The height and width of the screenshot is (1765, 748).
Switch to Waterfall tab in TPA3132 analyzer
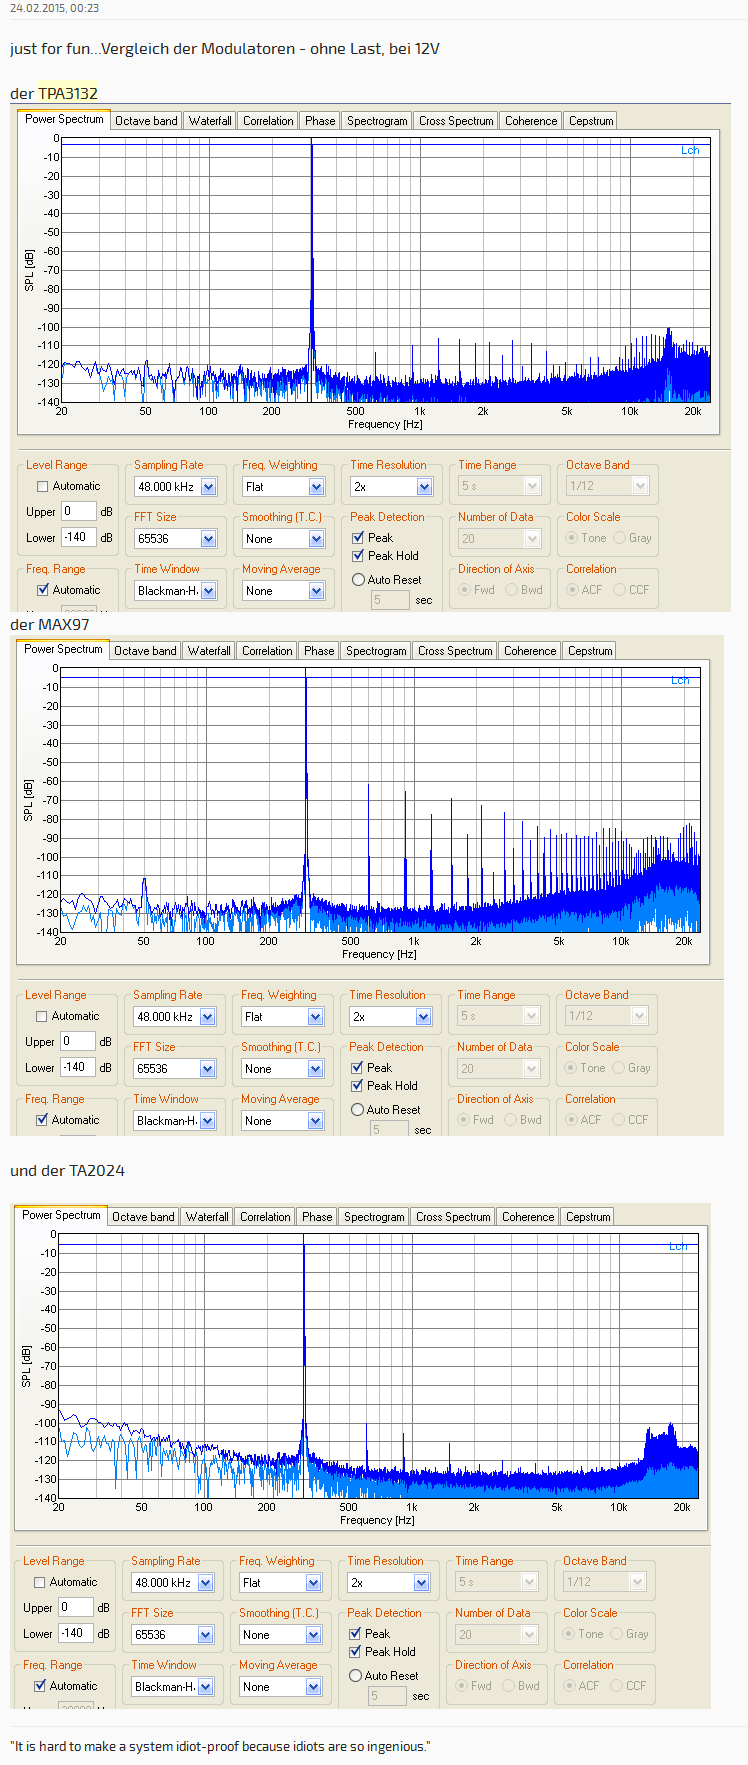pos(210,121)
